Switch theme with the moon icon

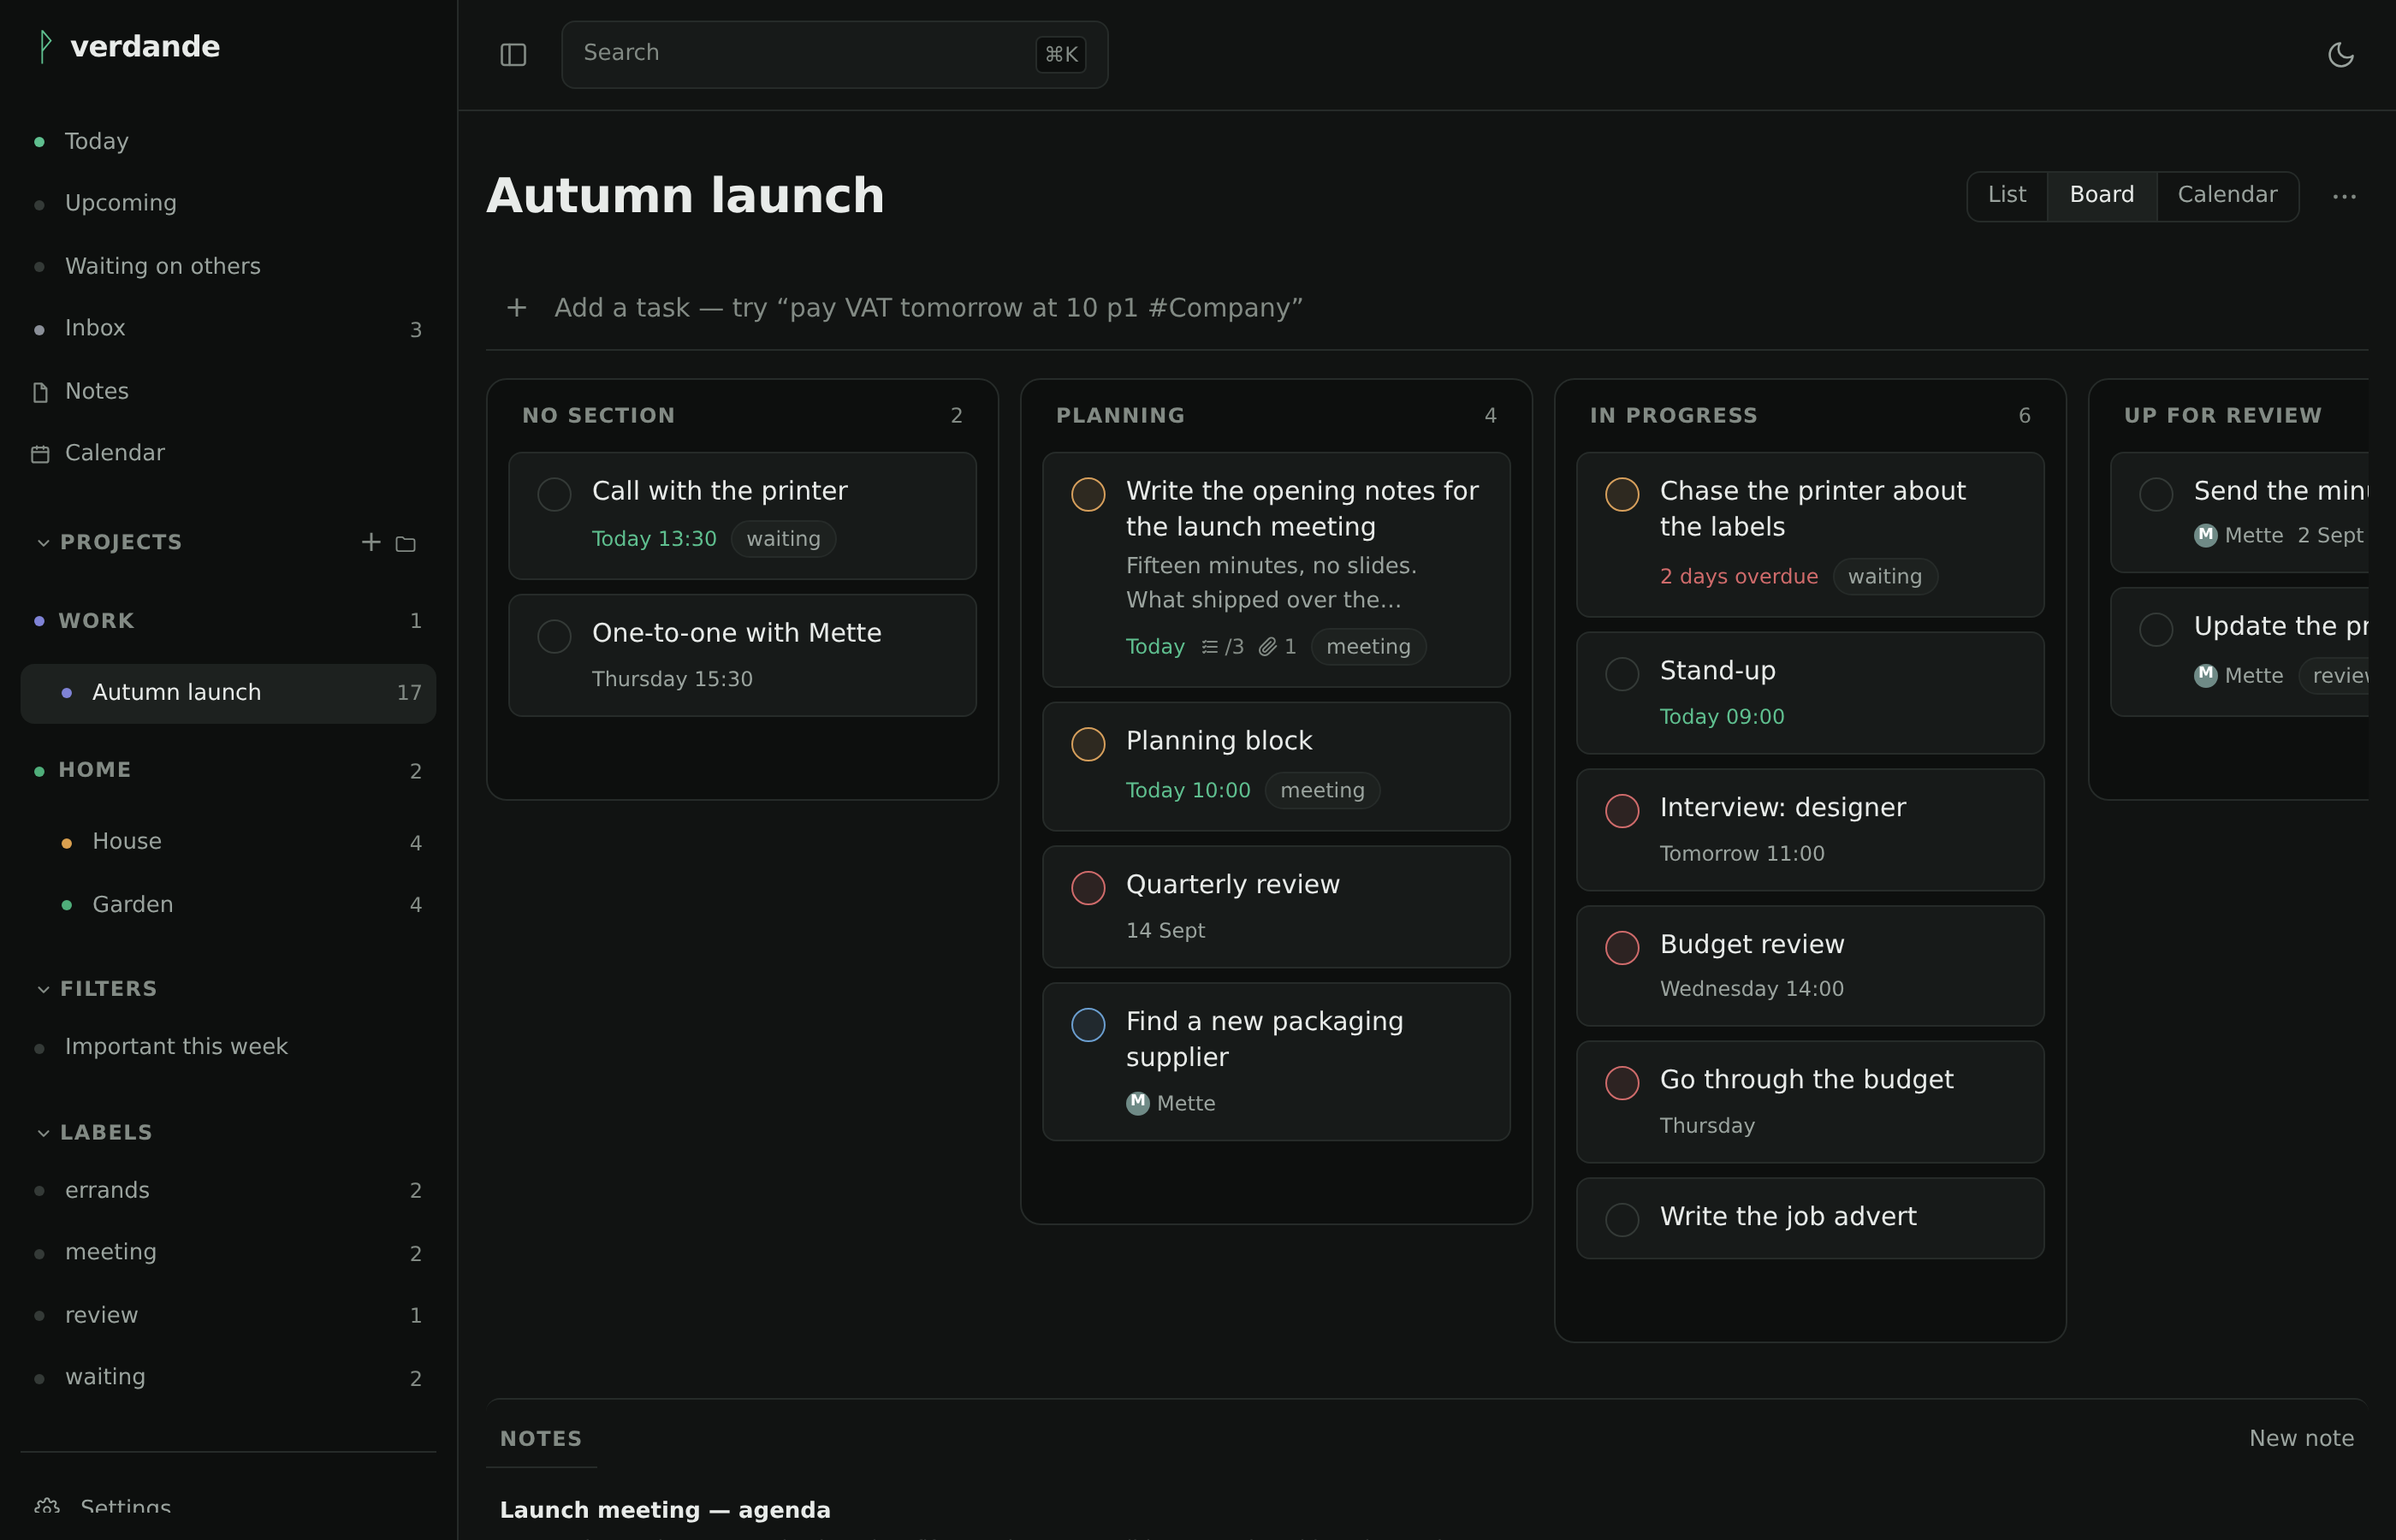(x=2341, y=54)
